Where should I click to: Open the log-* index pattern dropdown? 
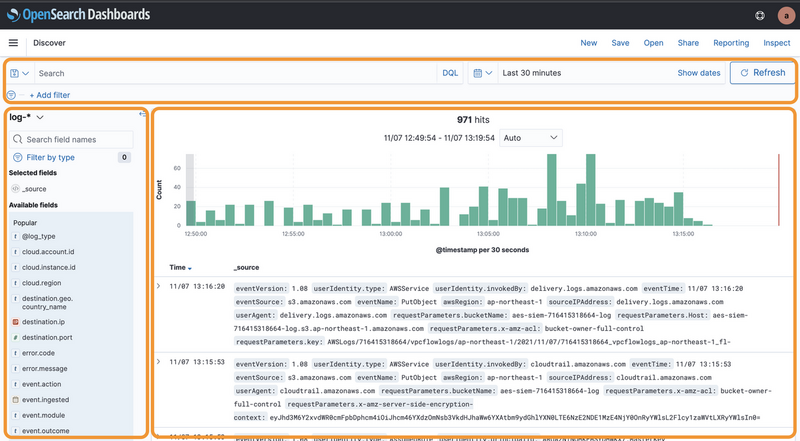26,117
